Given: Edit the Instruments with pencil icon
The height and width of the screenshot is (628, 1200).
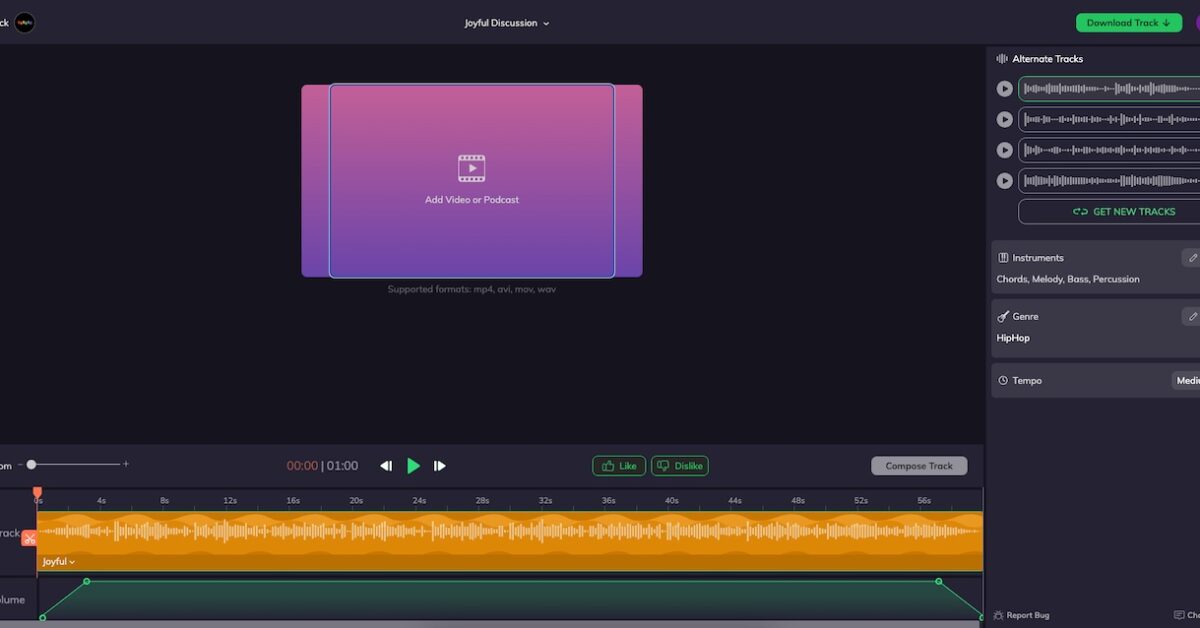Looking at the screenshot, I should [x=1190, y=258].
